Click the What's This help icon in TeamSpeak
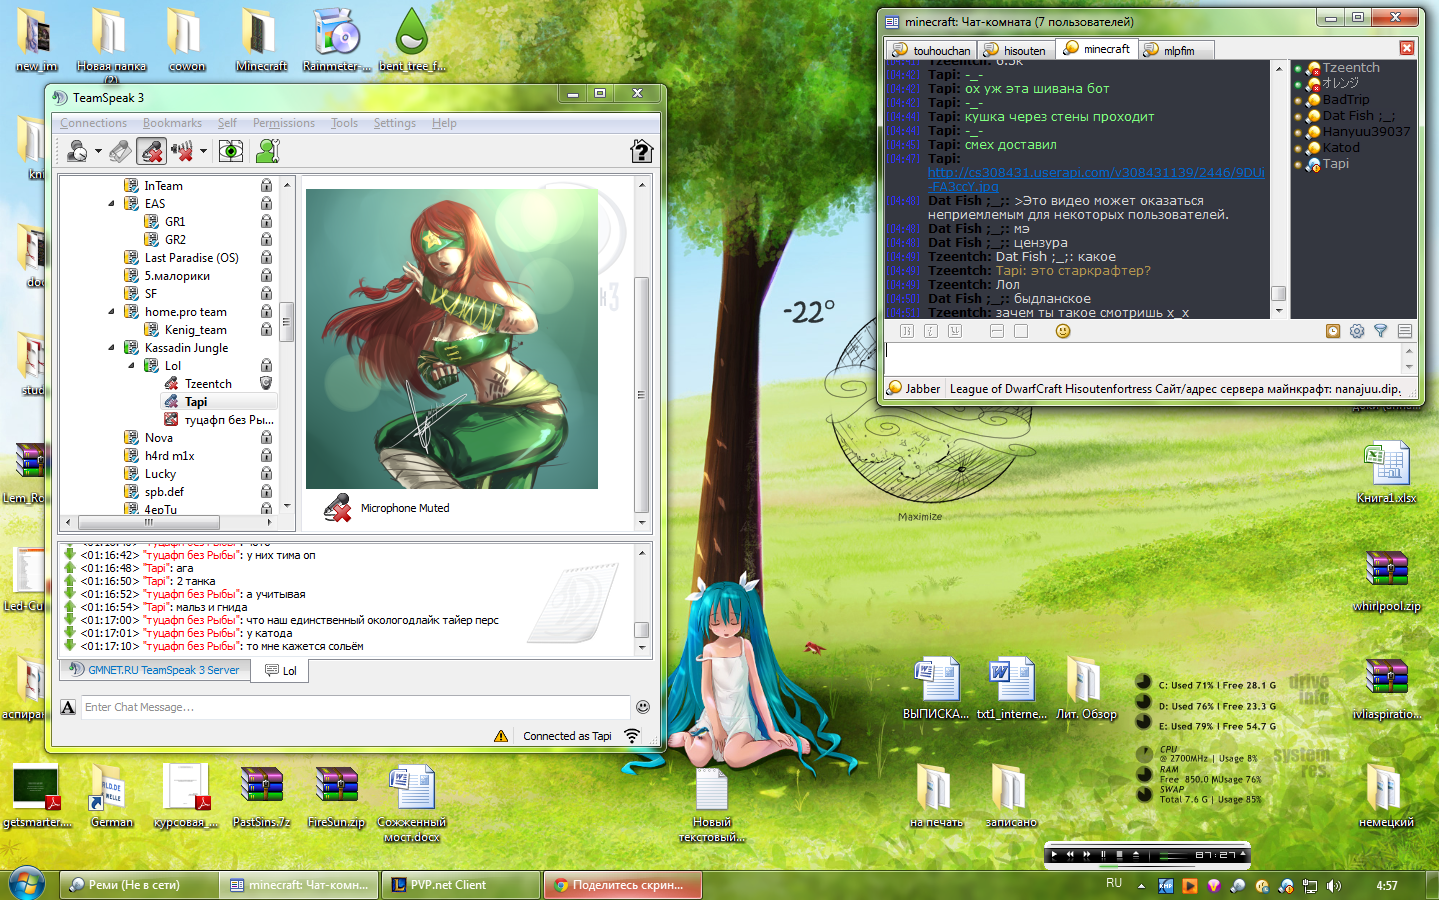Viewport: 1439px width, 900px height. tap(642, 151)
